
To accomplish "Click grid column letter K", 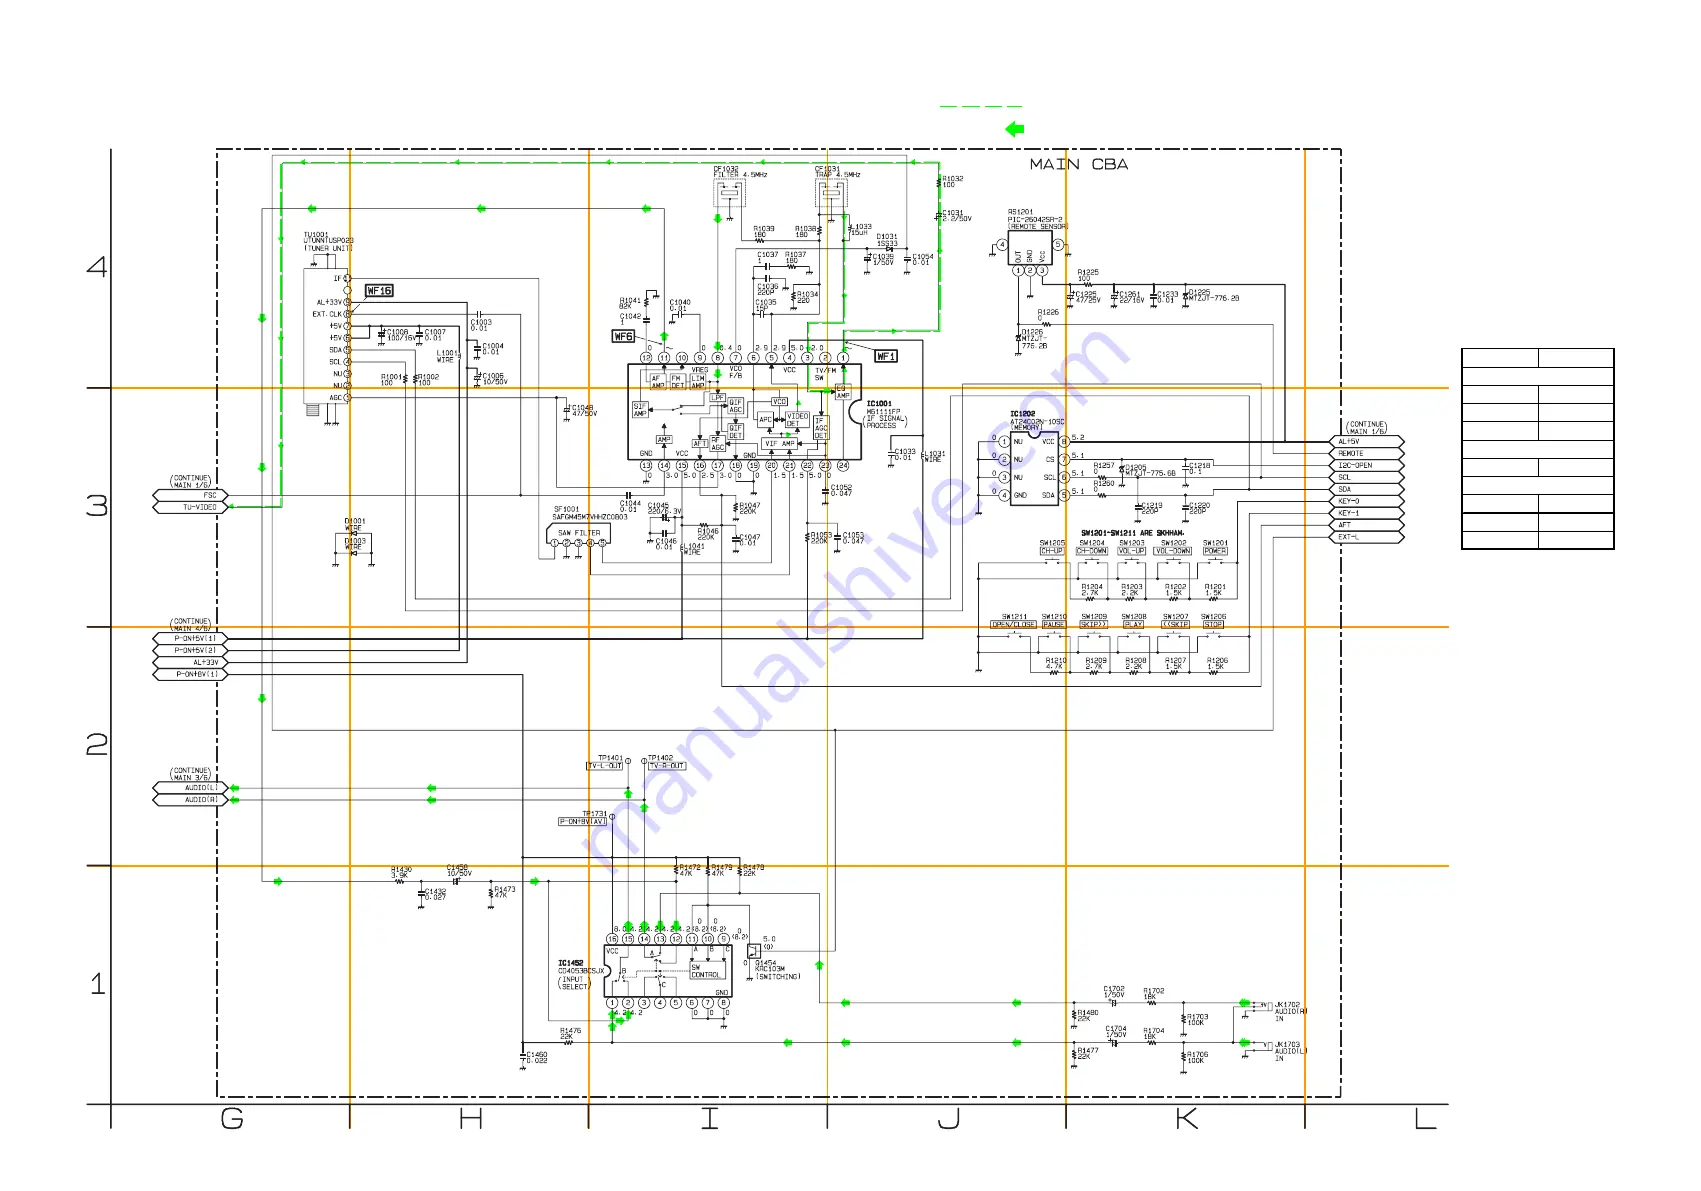I will pos(1187,1118).
